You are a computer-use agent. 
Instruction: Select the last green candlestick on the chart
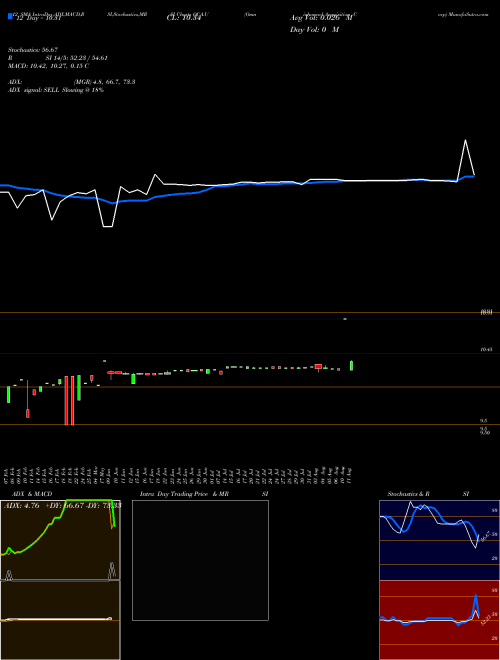[351, 365]
